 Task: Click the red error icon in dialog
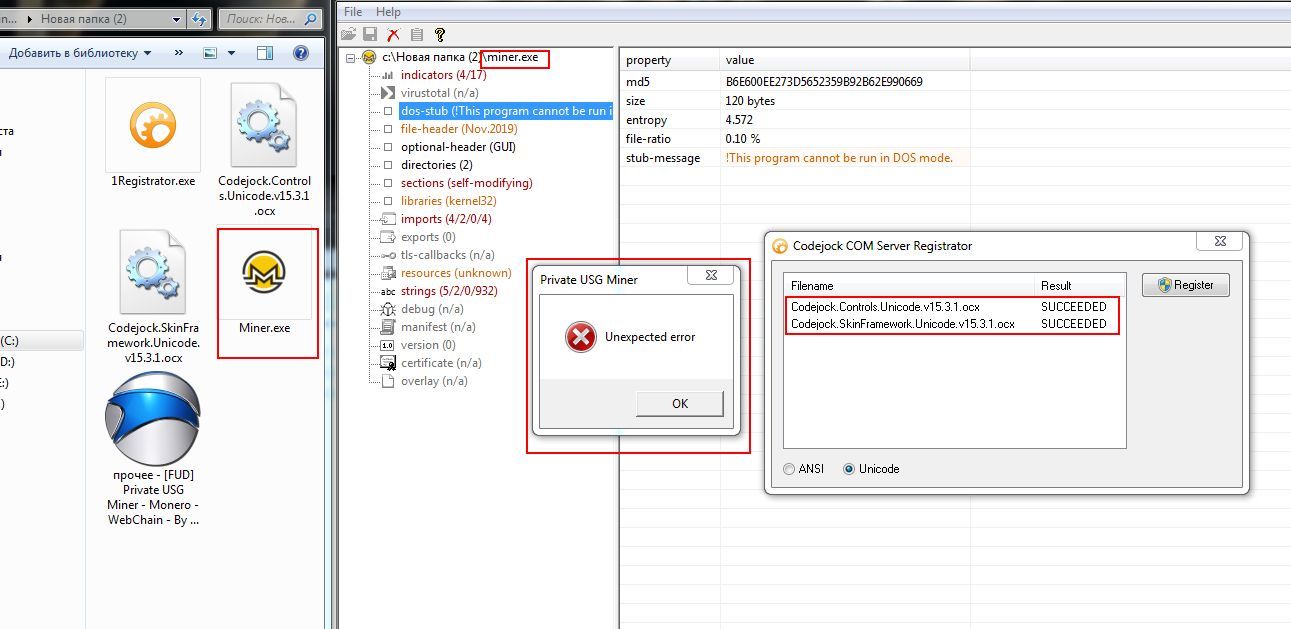click(581, 337)
